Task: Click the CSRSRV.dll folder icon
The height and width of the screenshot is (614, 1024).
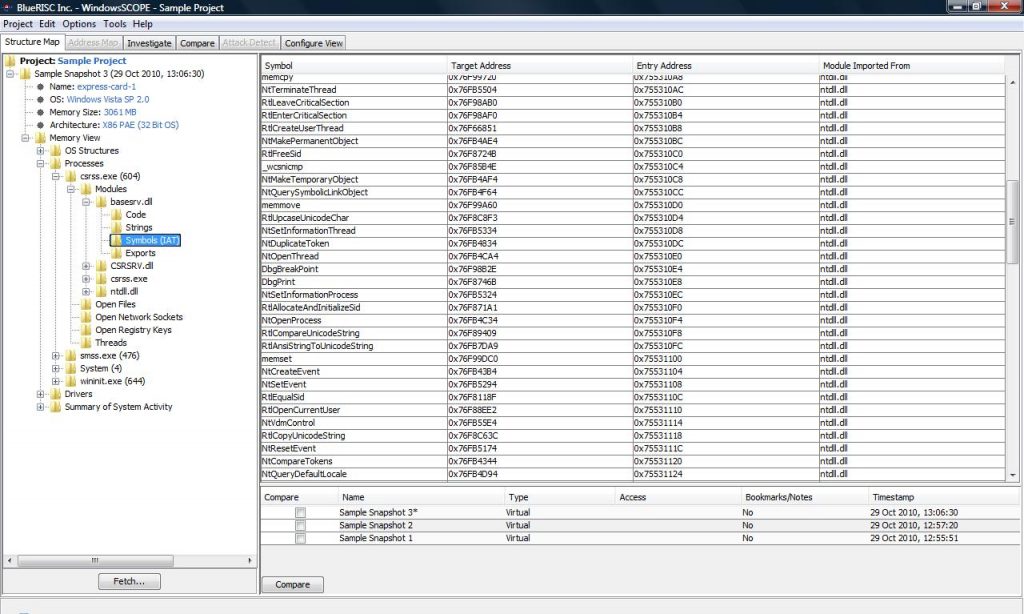Action: click(101, 266)
